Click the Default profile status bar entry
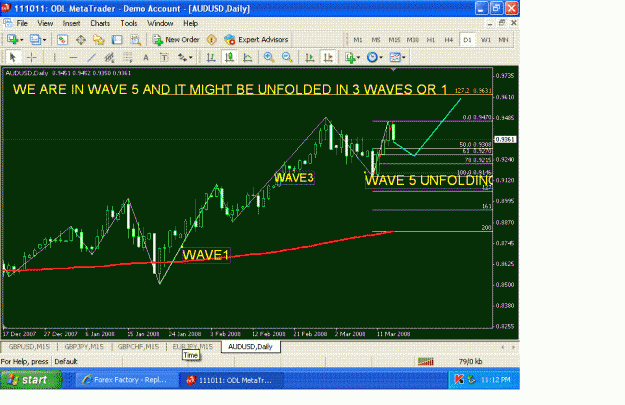Image resolution: width=625 pixels, height=405 pixels. click(66, 362)
